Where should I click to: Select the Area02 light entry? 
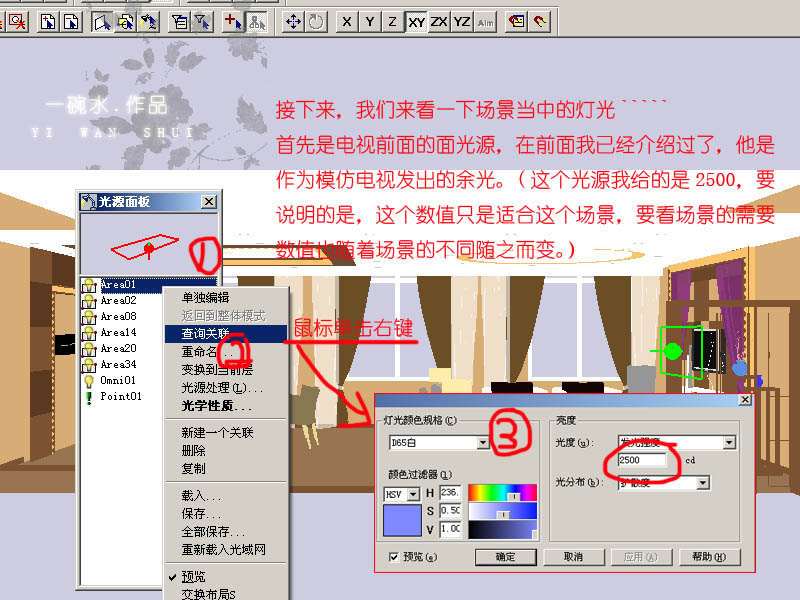(118, 301)
